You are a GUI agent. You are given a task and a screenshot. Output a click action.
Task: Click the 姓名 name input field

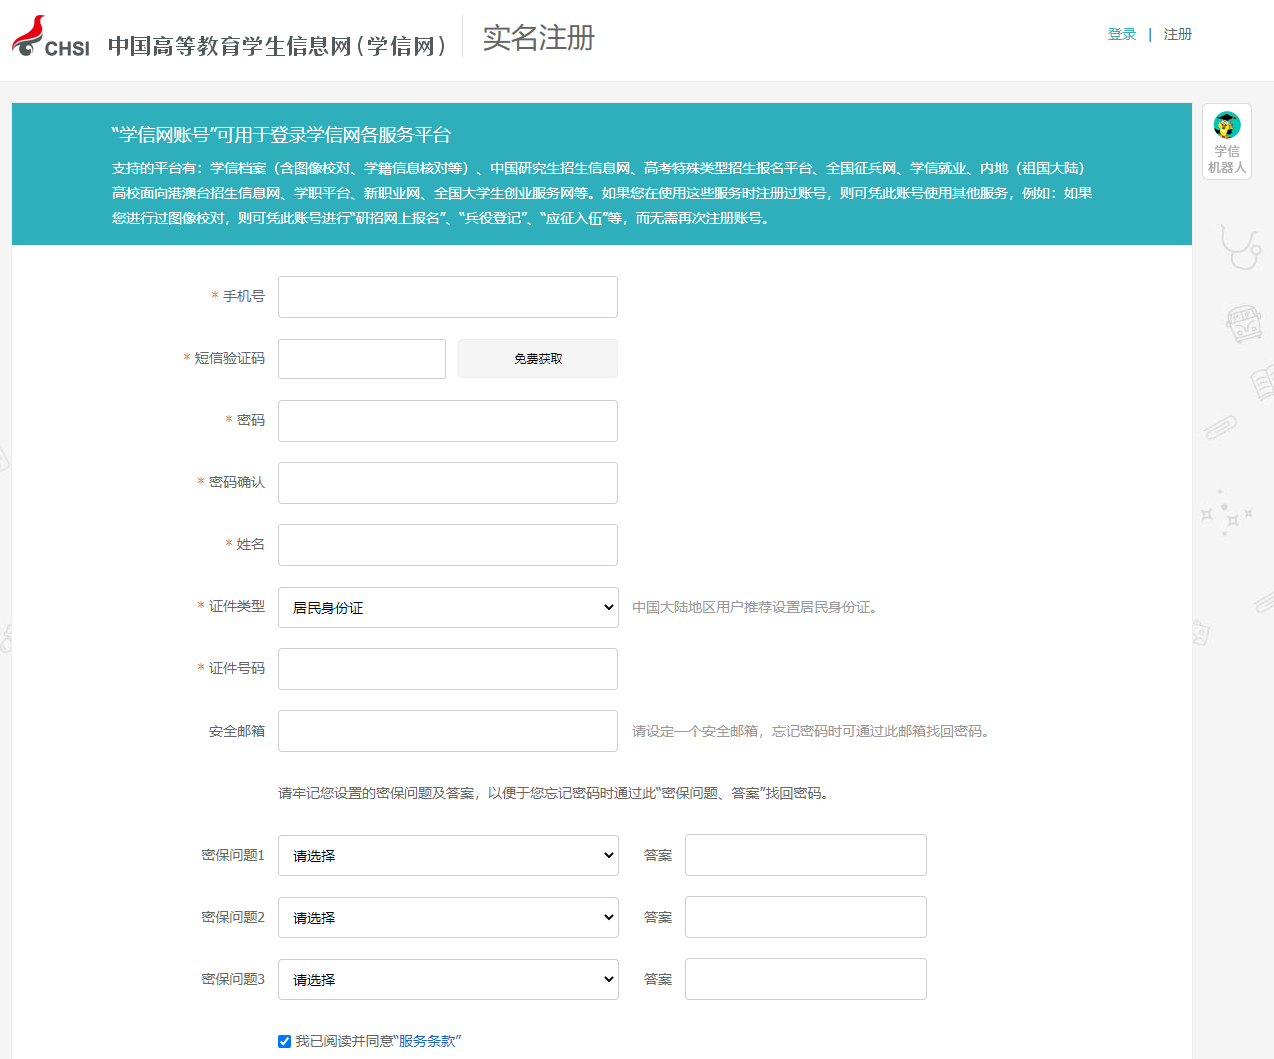pyautogui.click(x=447, y=544)
